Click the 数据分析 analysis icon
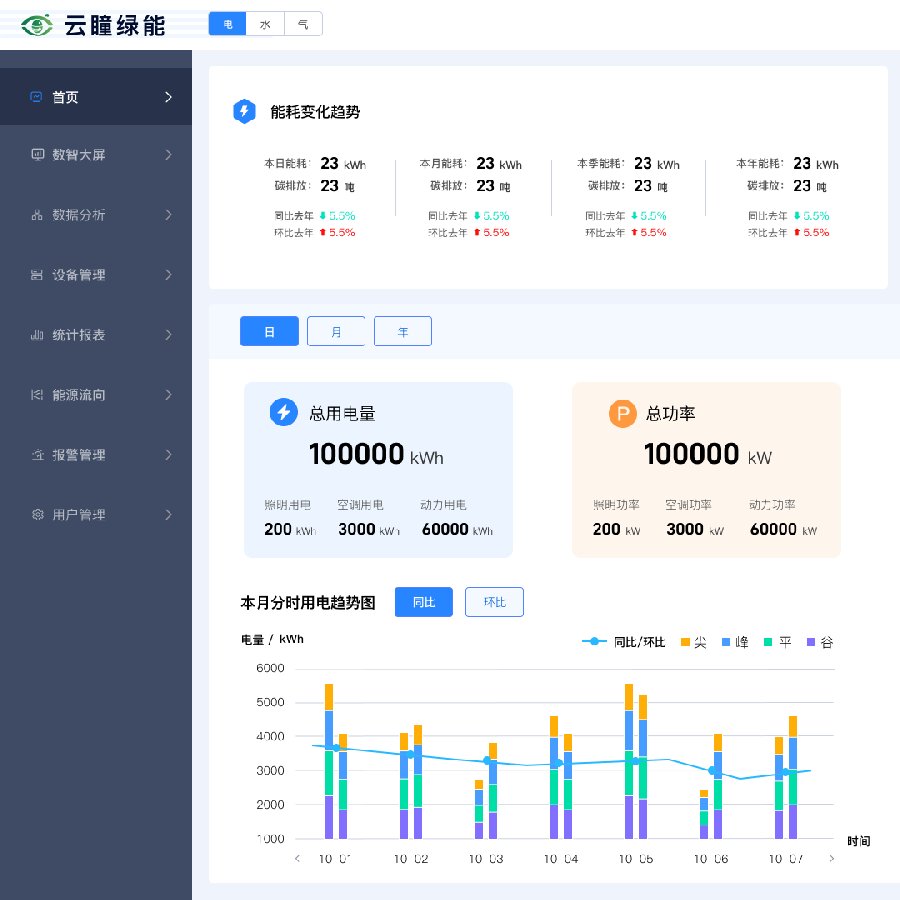 click(37, 215)
